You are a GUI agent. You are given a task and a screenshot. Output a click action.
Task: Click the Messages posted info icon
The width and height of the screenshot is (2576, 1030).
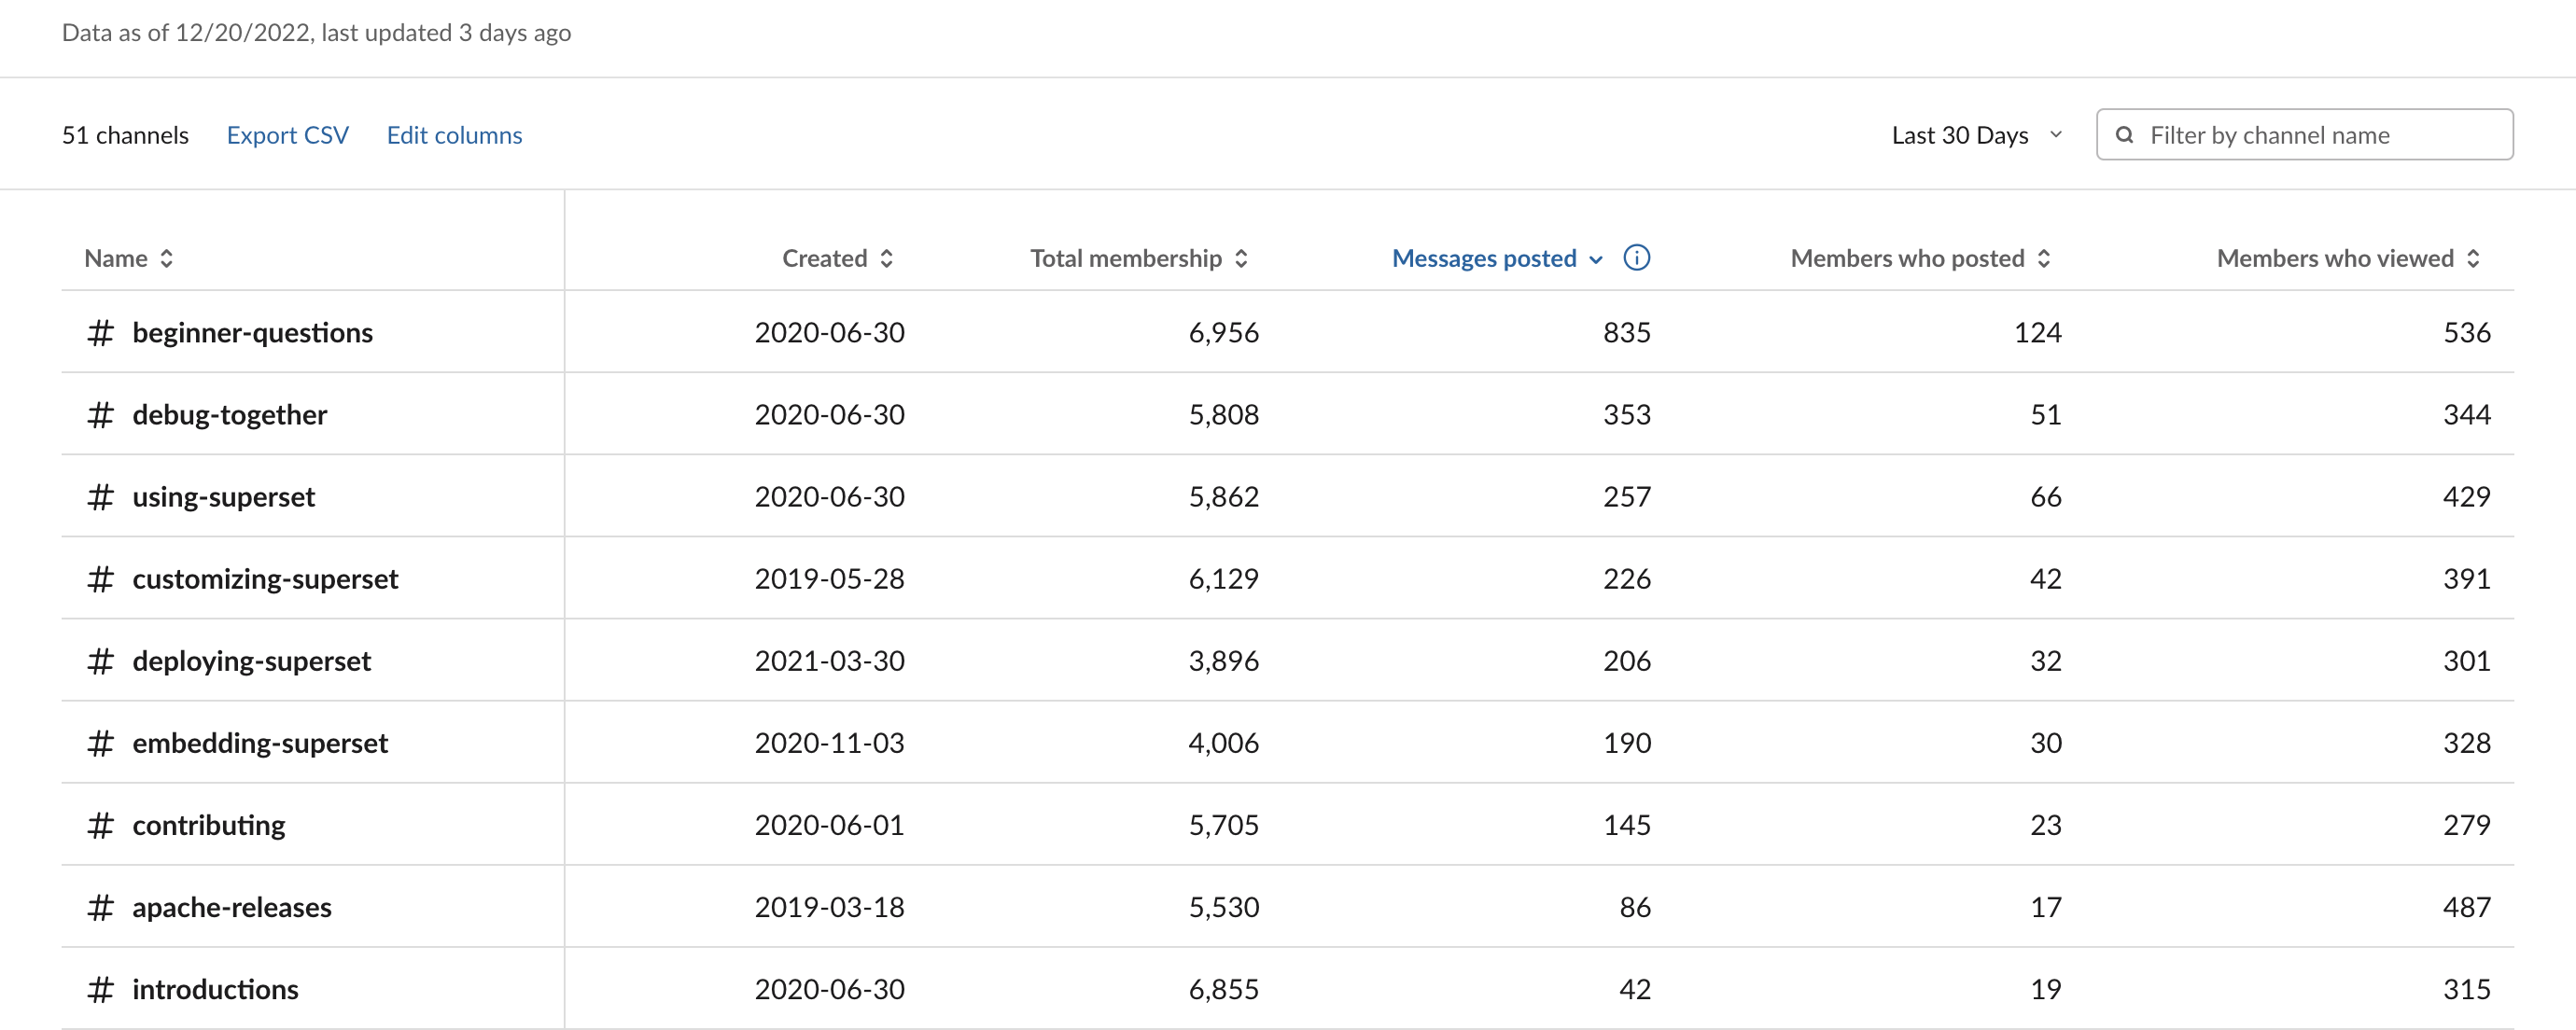click(1636, 258)
